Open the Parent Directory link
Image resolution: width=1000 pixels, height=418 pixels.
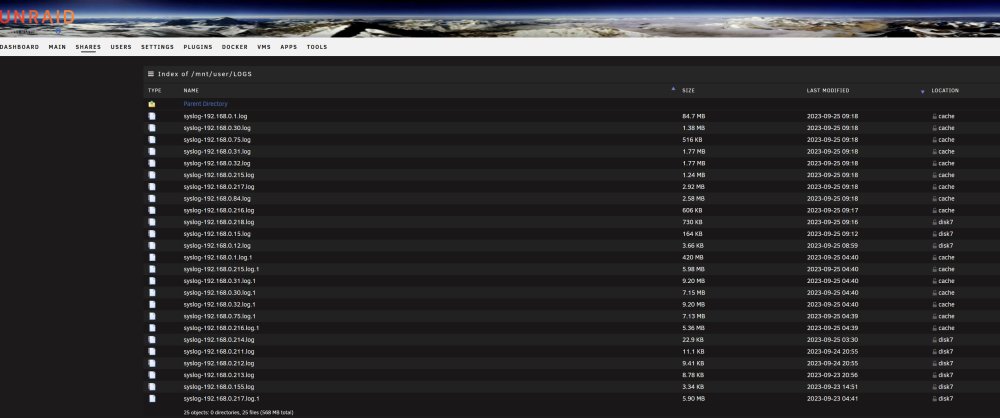(205, 104)
